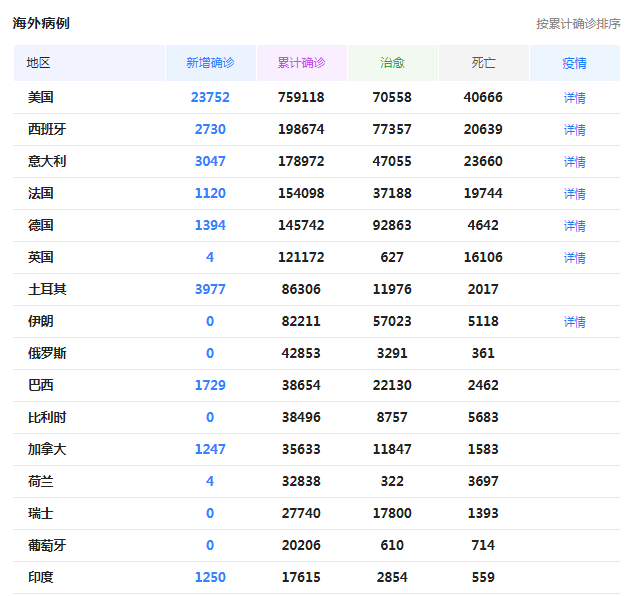633x596 pixels.
Task: Click cumulative confirmed value 121172
Action: pyautogui.click(x=301, y=257)
